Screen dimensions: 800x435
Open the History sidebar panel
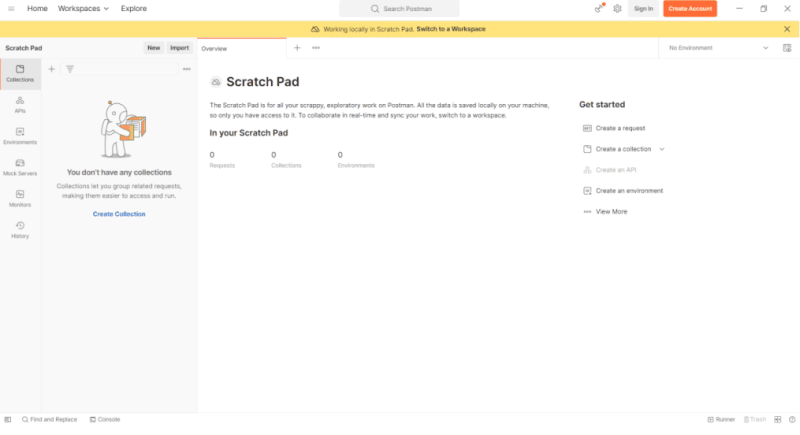tap(20, 230)
